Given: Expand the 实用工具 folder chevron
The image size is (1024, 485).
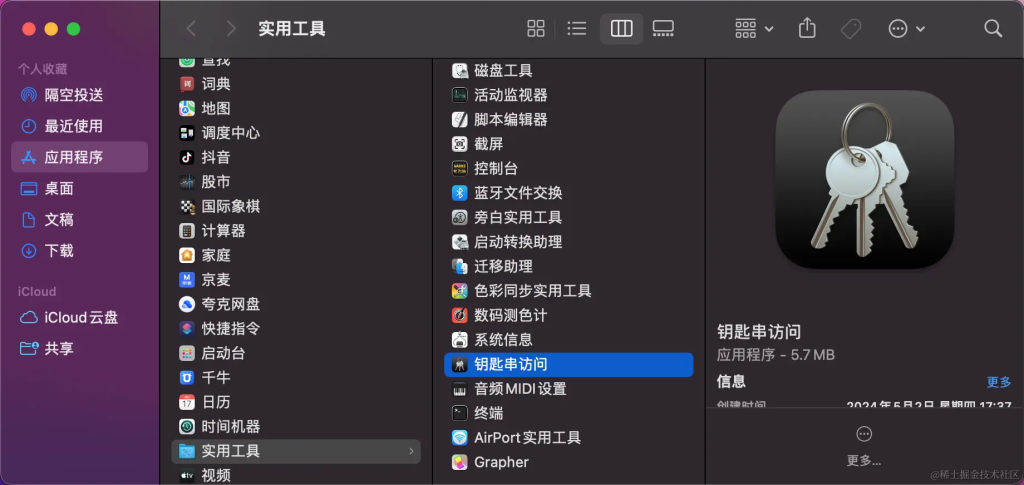Looking at the screenshot, I should pyautogui.click(x=411, y=451).
